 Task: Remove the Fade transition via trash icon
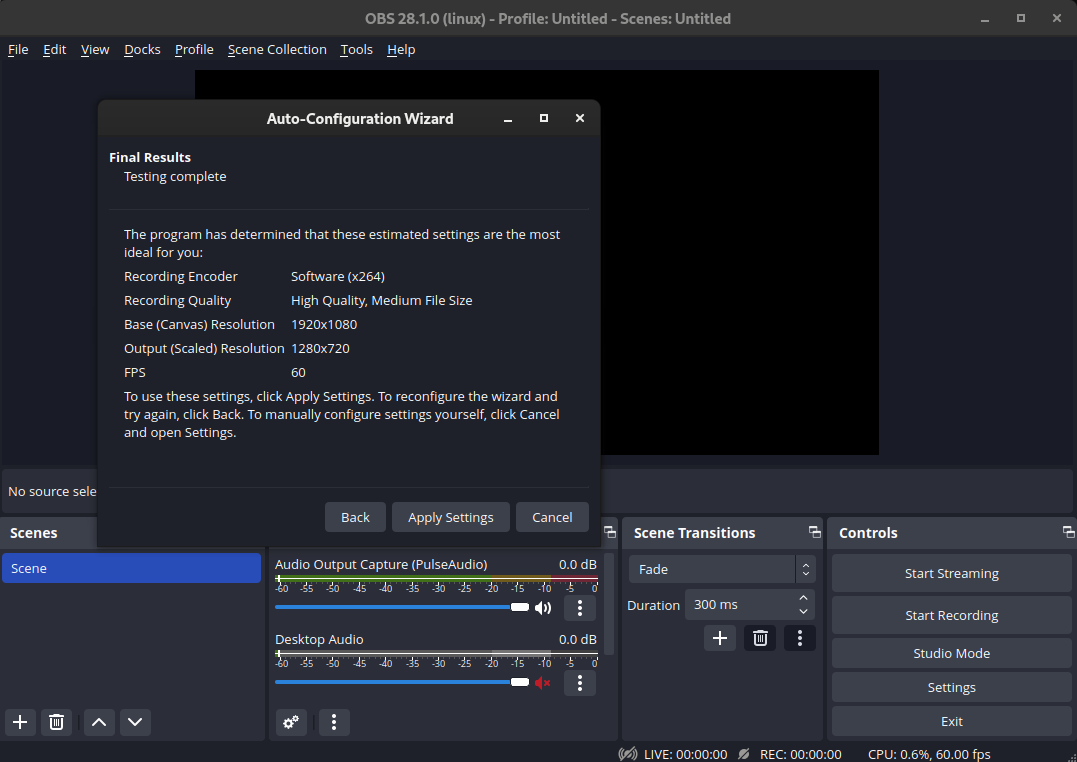tap(759, 637)
